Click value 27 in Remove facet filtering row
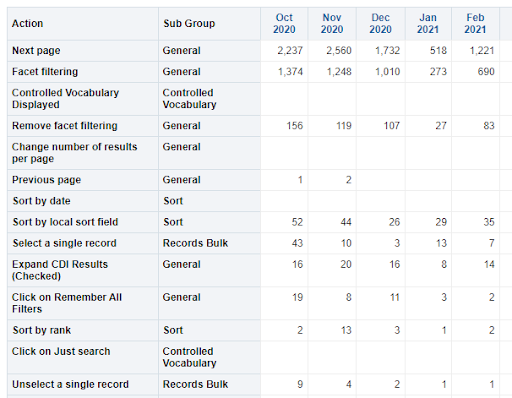 [x=441, y=126]
